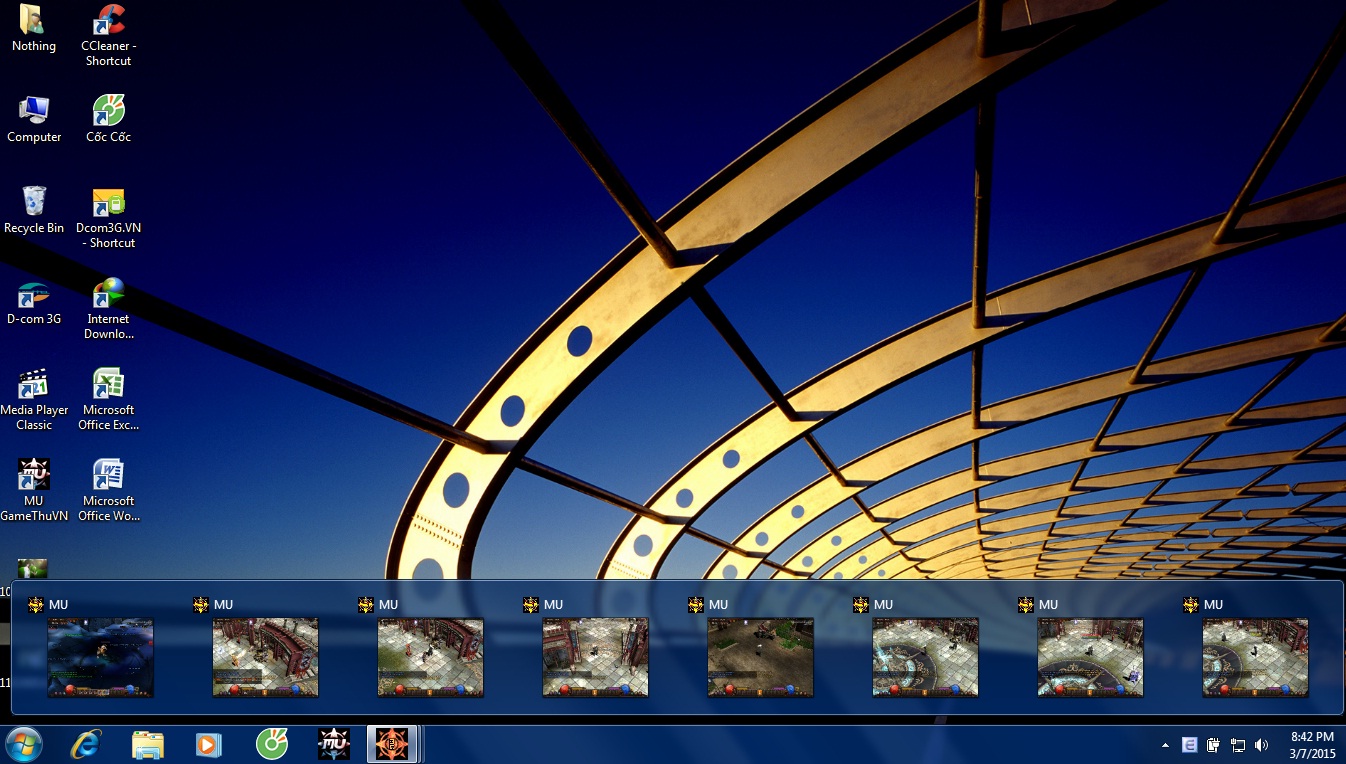Open the volume speaker icon in tray
Screen dimensions: 1346x764
pyautogui.click(x=1261, y=745)
